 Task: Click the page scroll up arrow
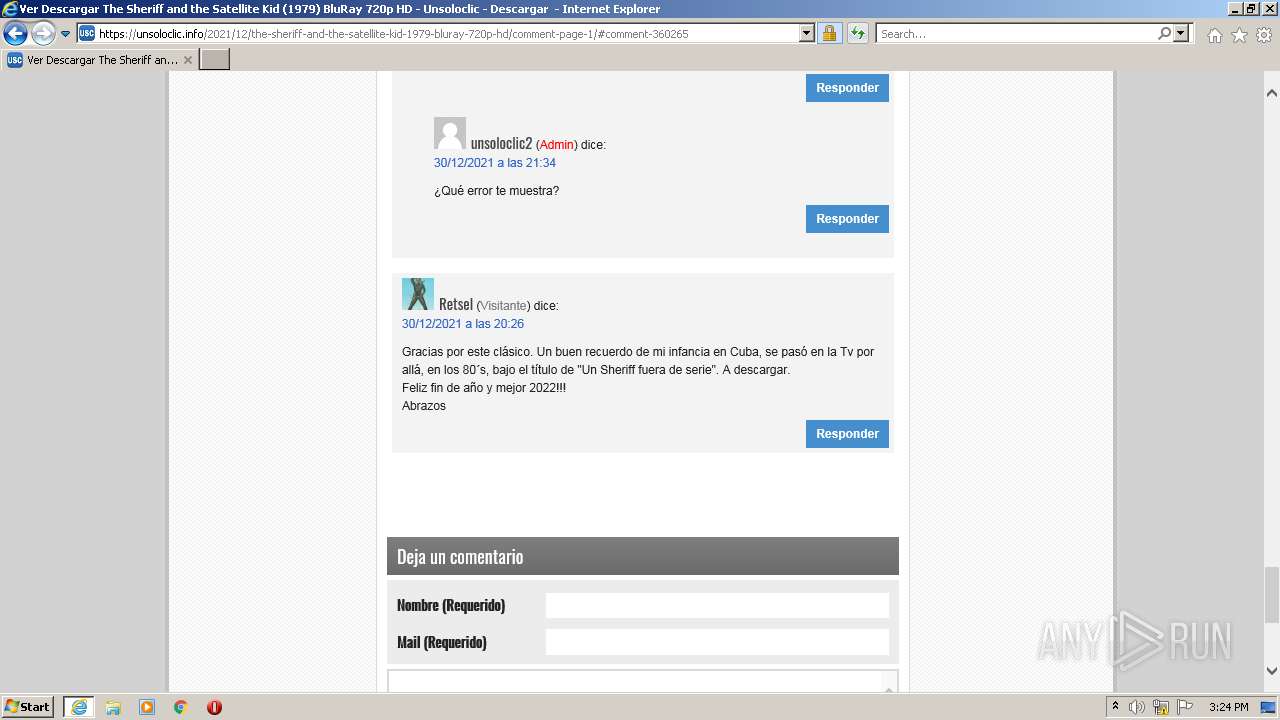[1272, 93]
